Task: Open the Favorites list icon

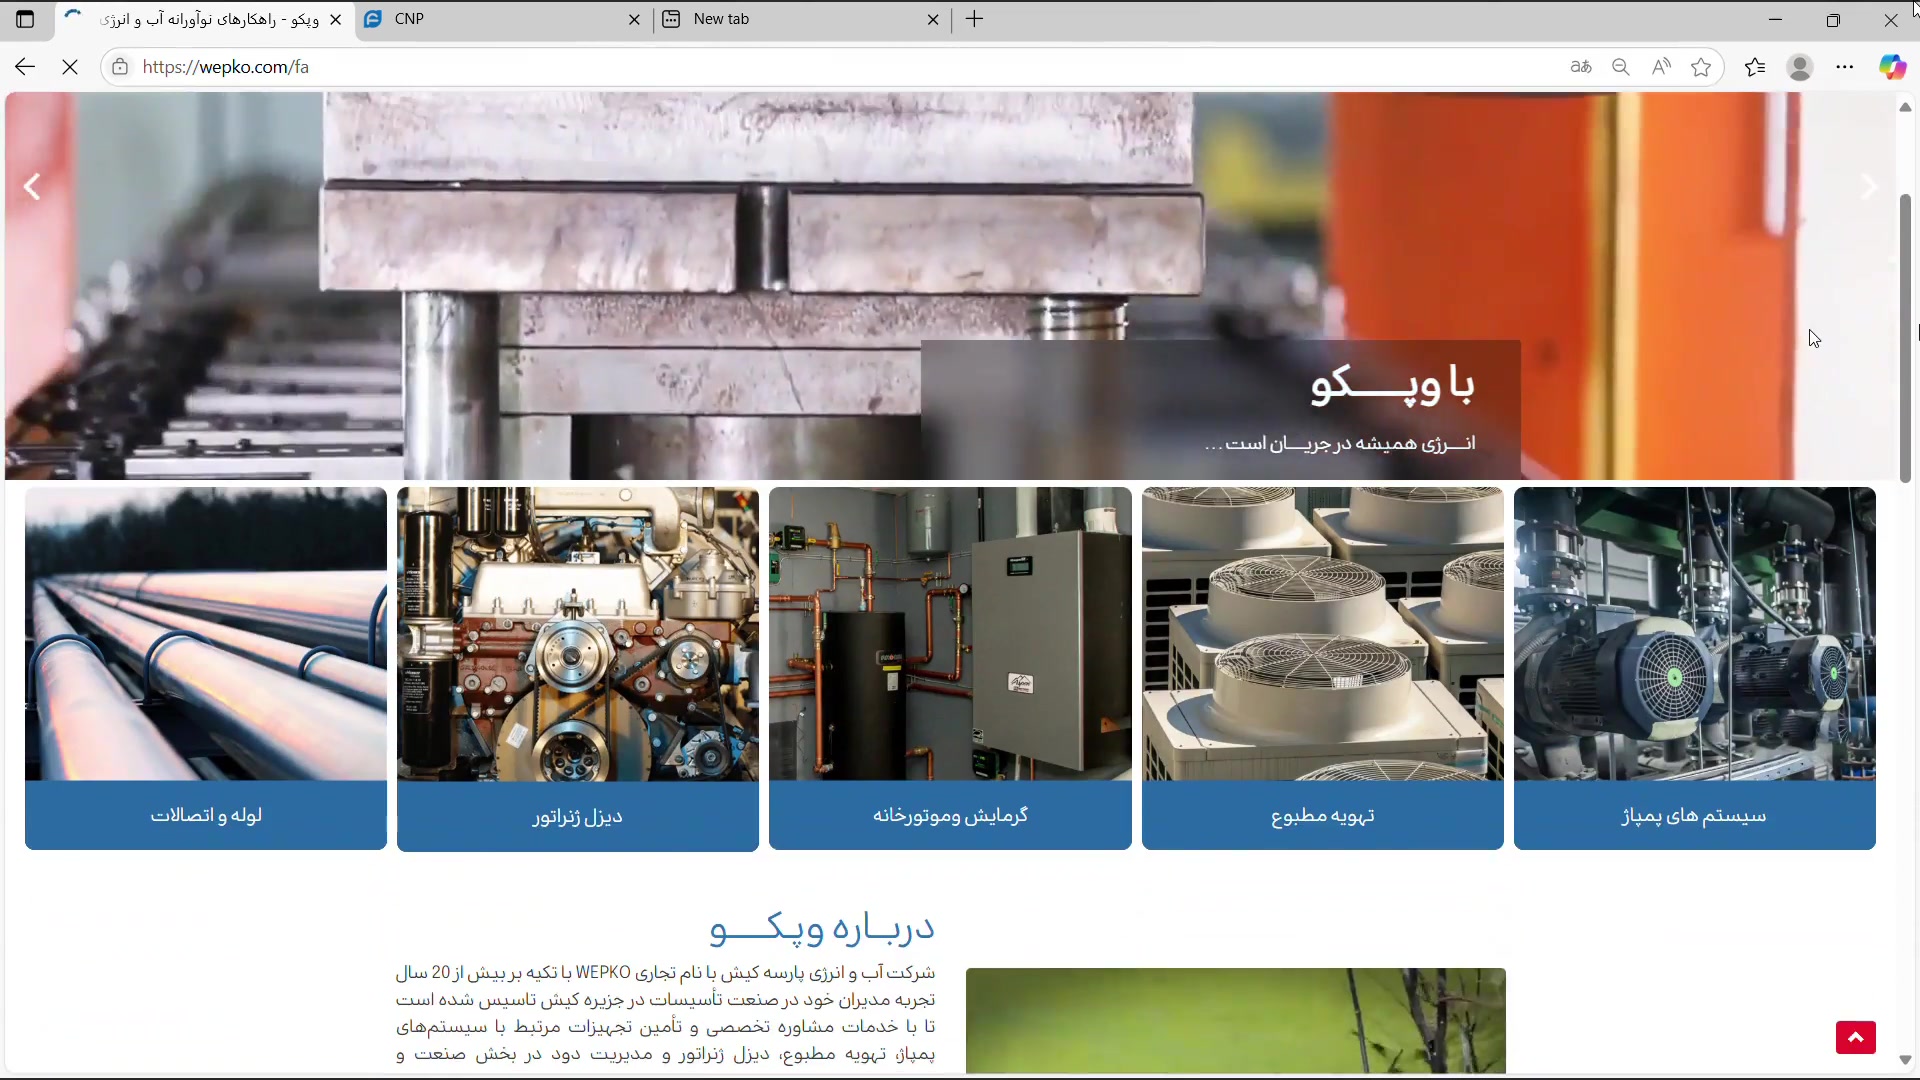Action: (x=1755, y=67)
